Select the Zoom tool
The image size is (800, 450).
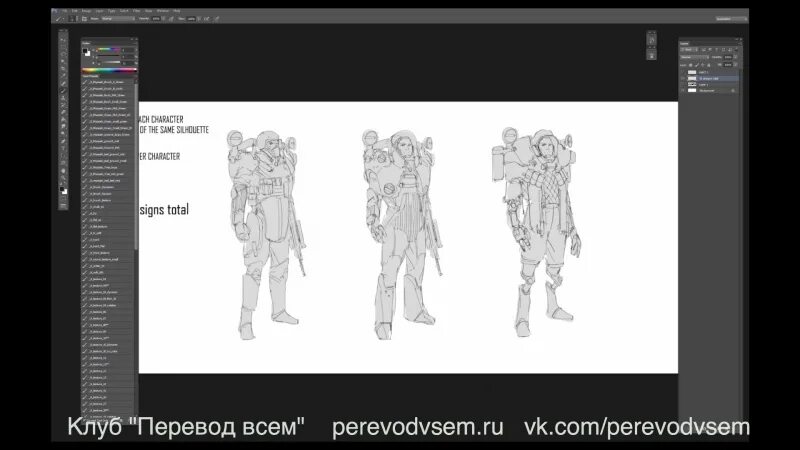tap(63, 178)
